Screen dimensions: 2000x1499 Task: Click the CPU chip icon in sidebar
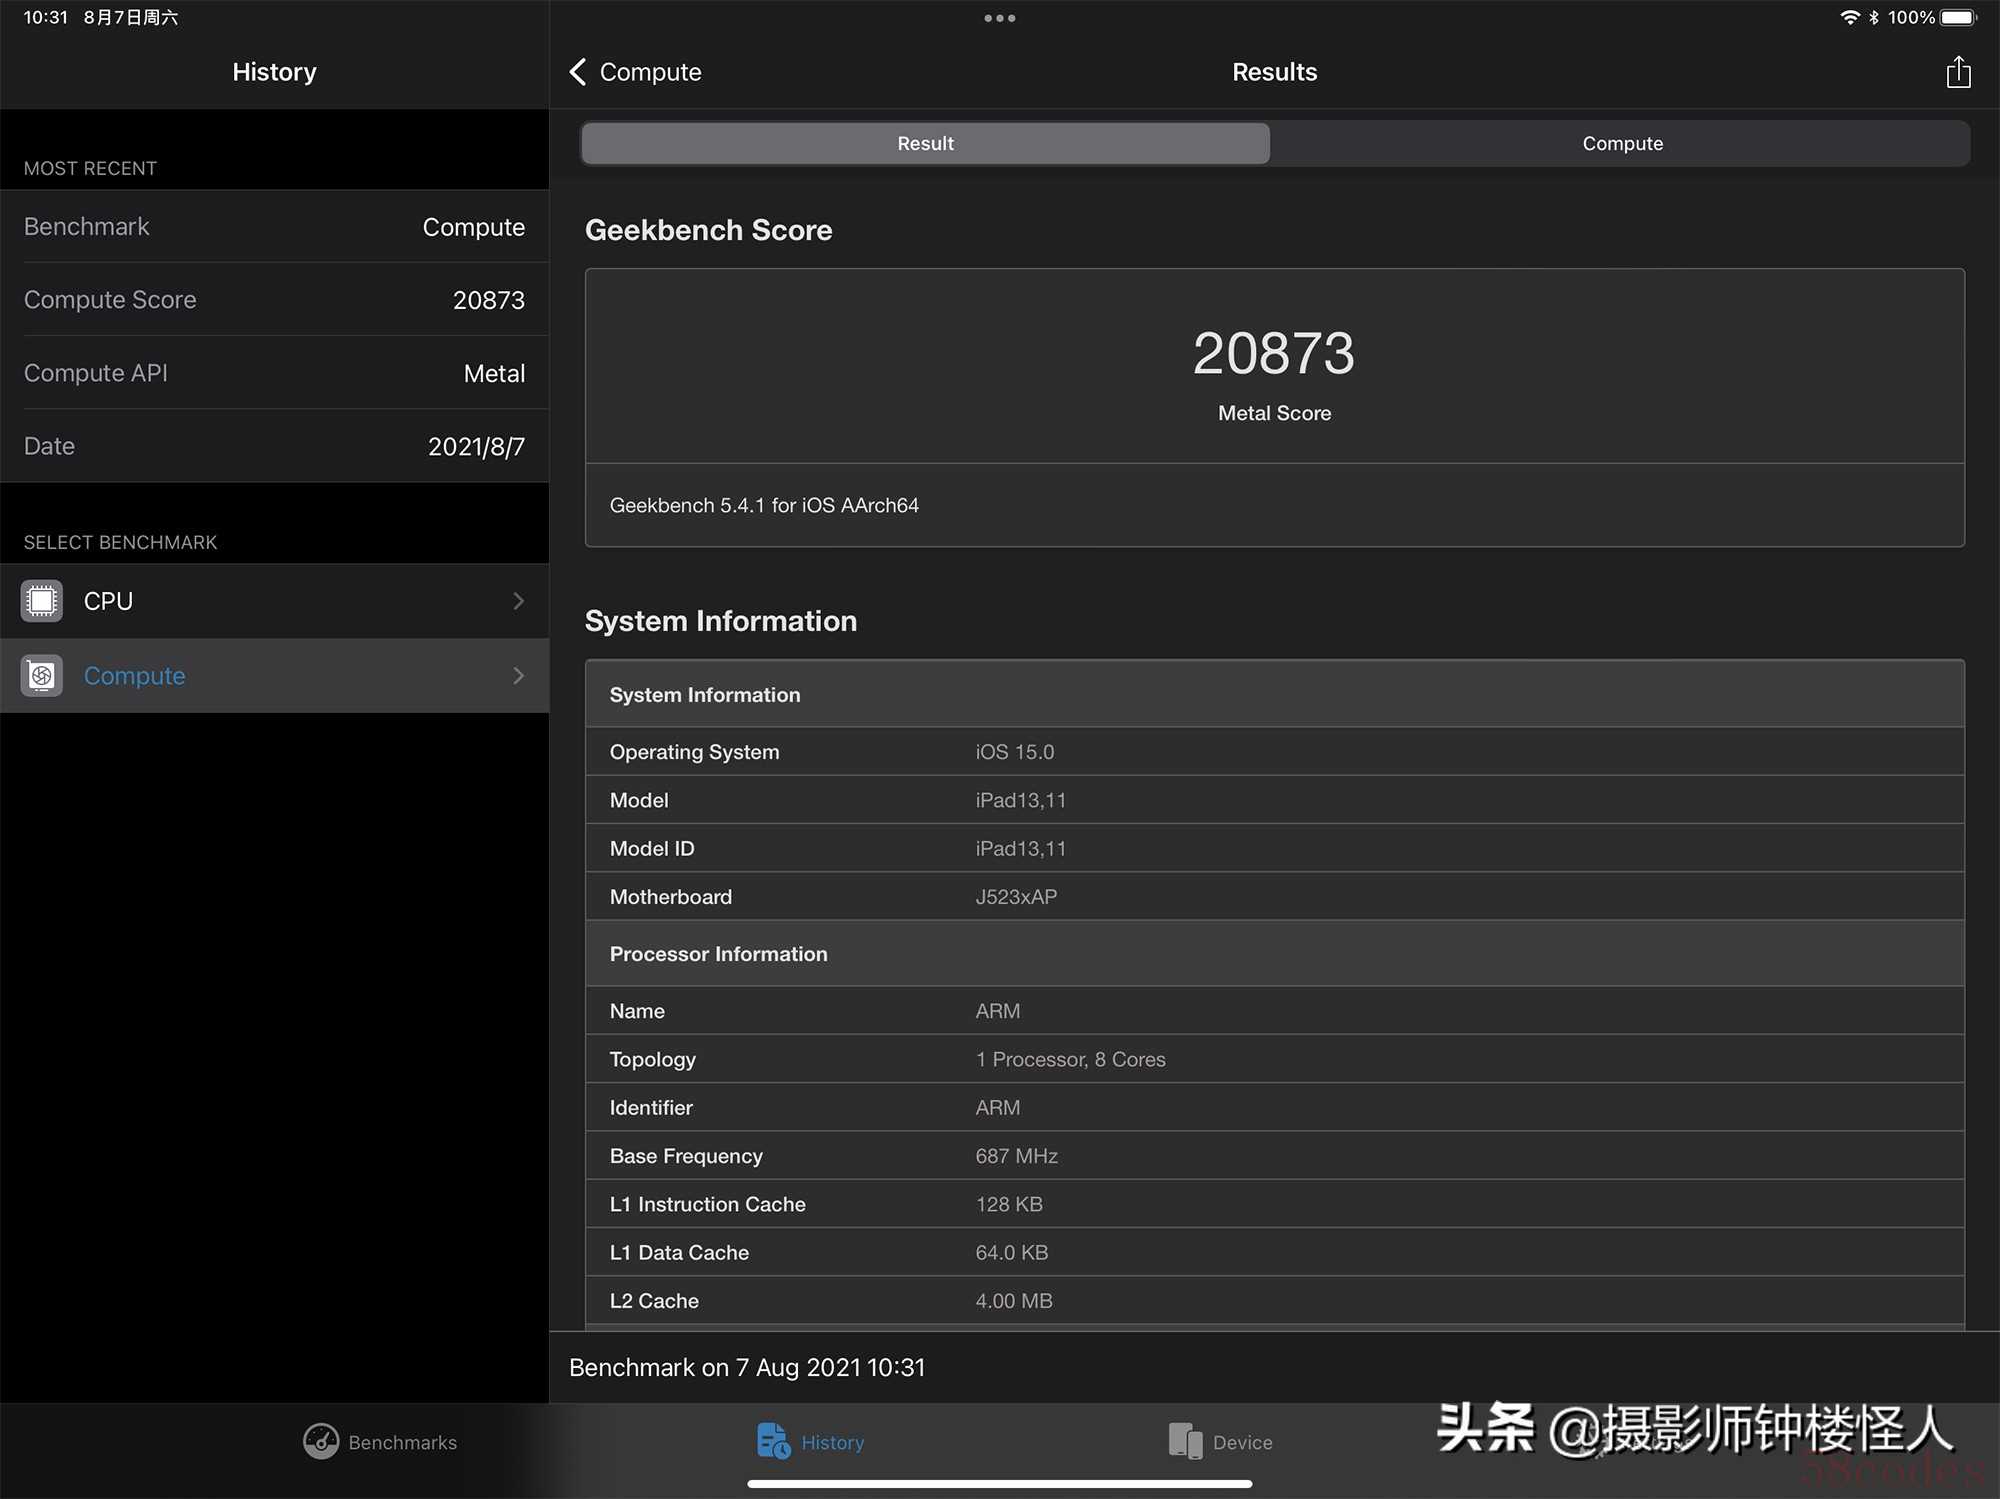(42, 601)
